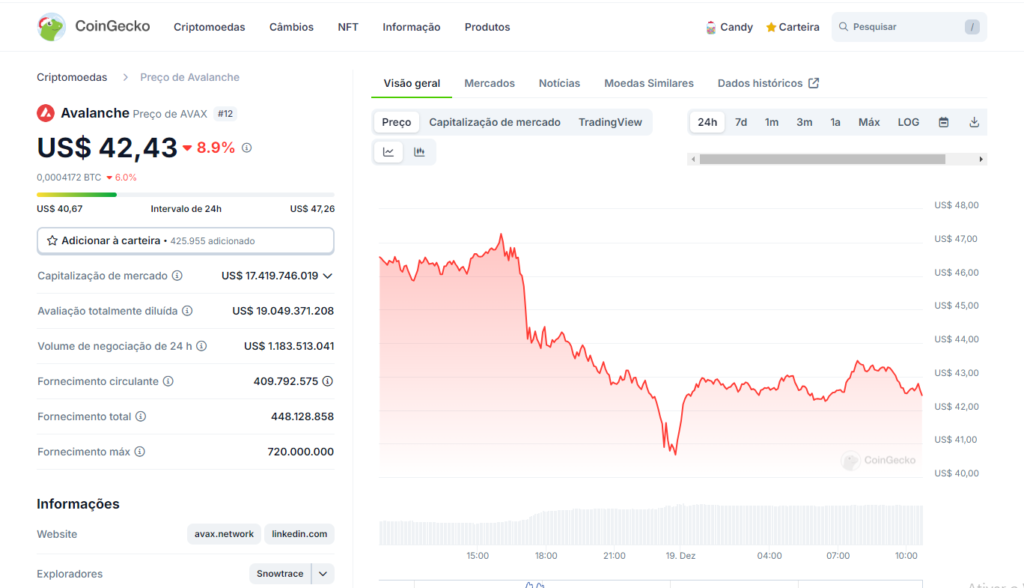Select the 3m time range
The height and width of the screenshot is (588, 1024).
click(805, 122)
